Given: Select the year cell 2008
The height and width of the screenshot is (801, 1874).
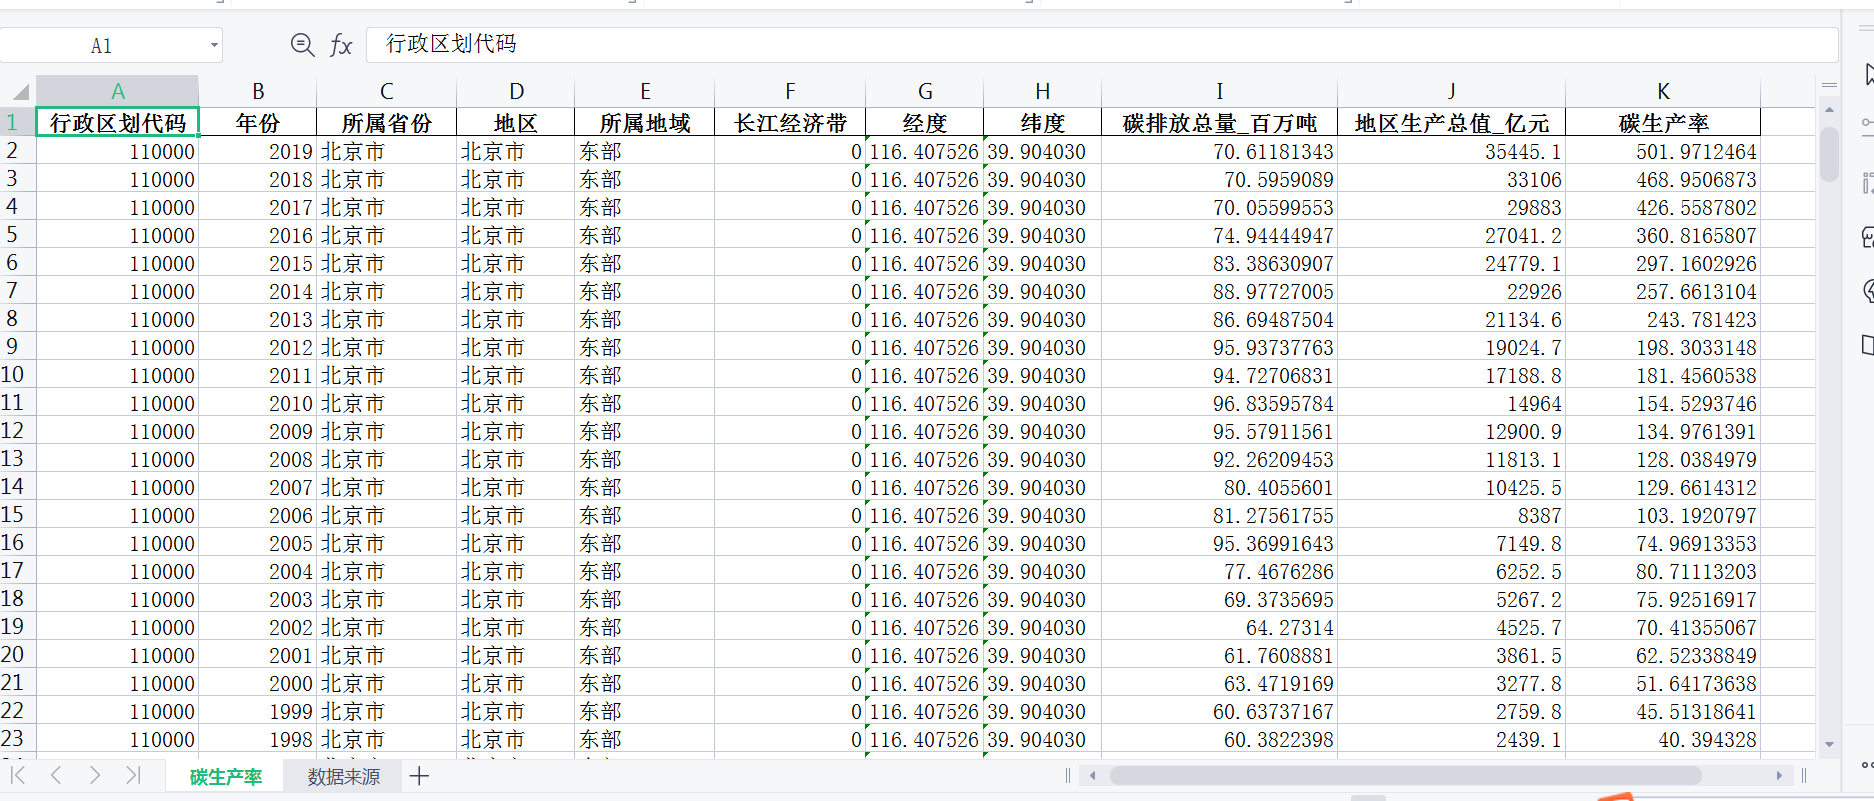Looking at the screenshot, I should click(258, 459).
